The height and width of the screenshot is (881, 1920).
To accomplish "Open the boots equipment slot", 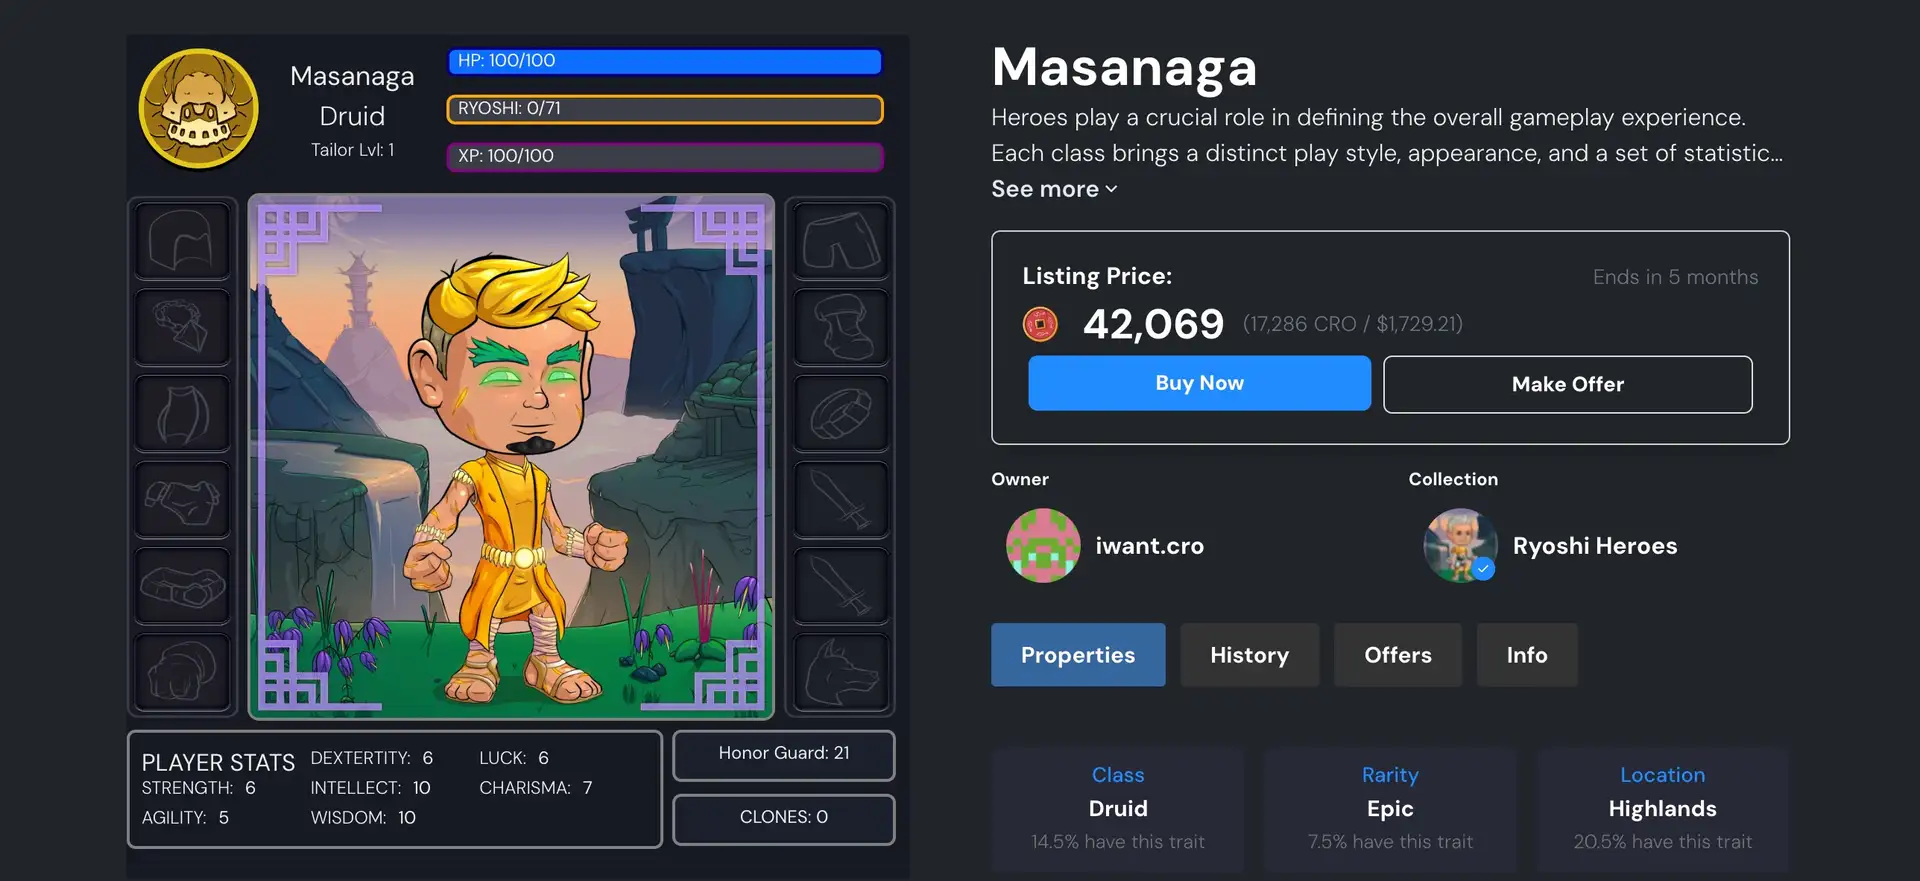I will [x=841, y=327].
